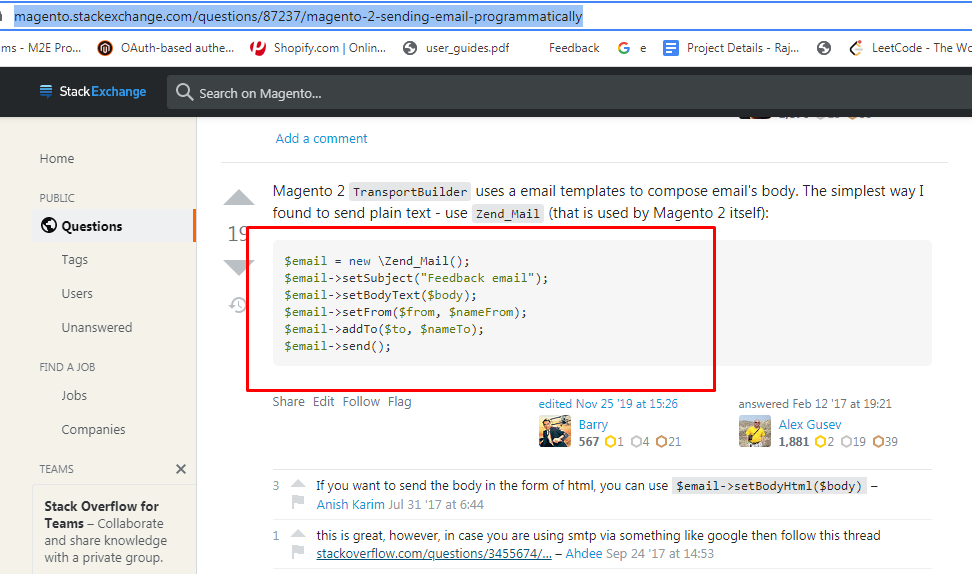
Task: Open Tags in the left sidebar
Action: [75, 260]
